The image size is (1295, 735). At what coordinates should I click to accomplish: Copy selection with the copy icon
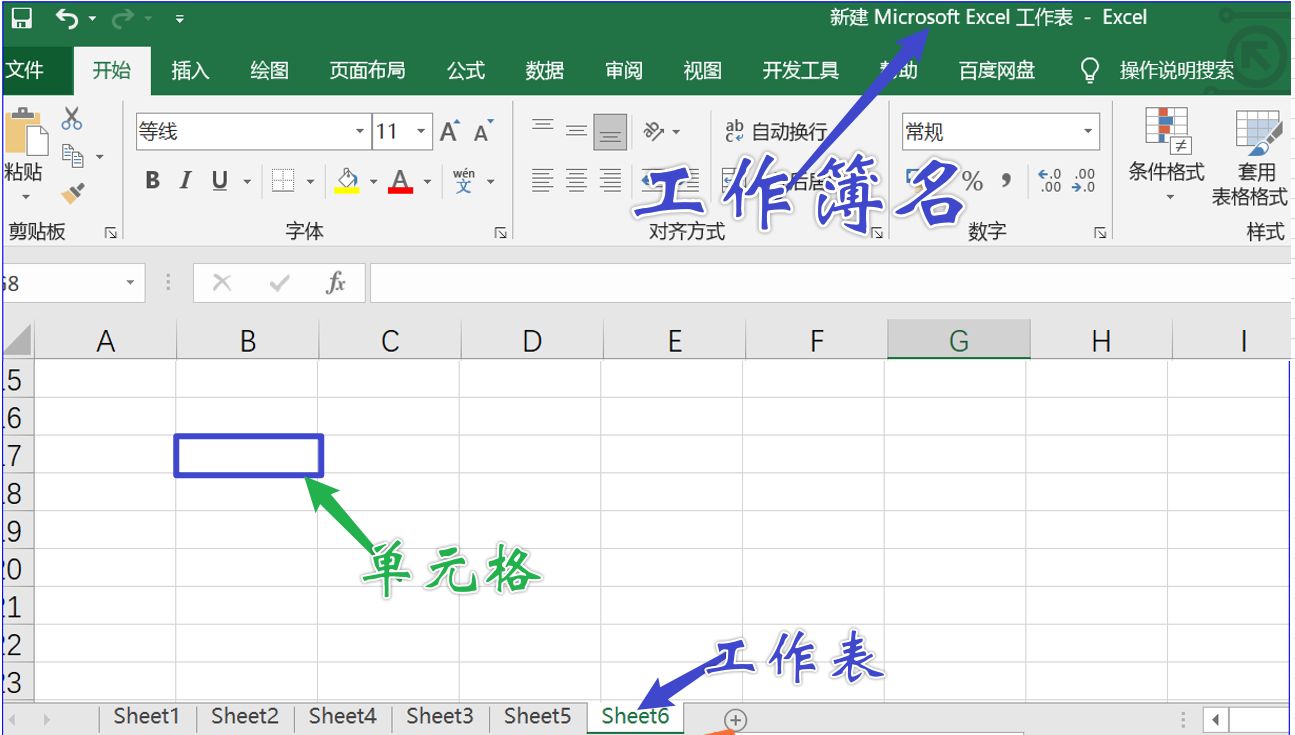pos(73,156)
